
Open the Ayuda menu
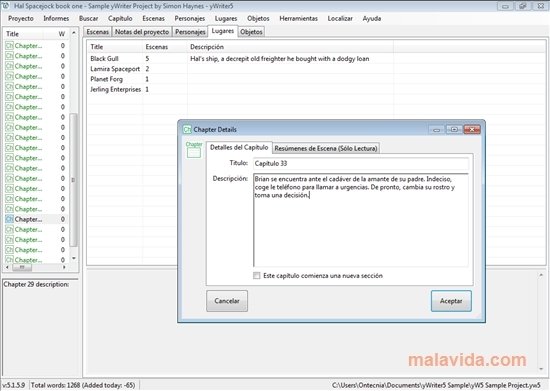(x=372, y=19)
